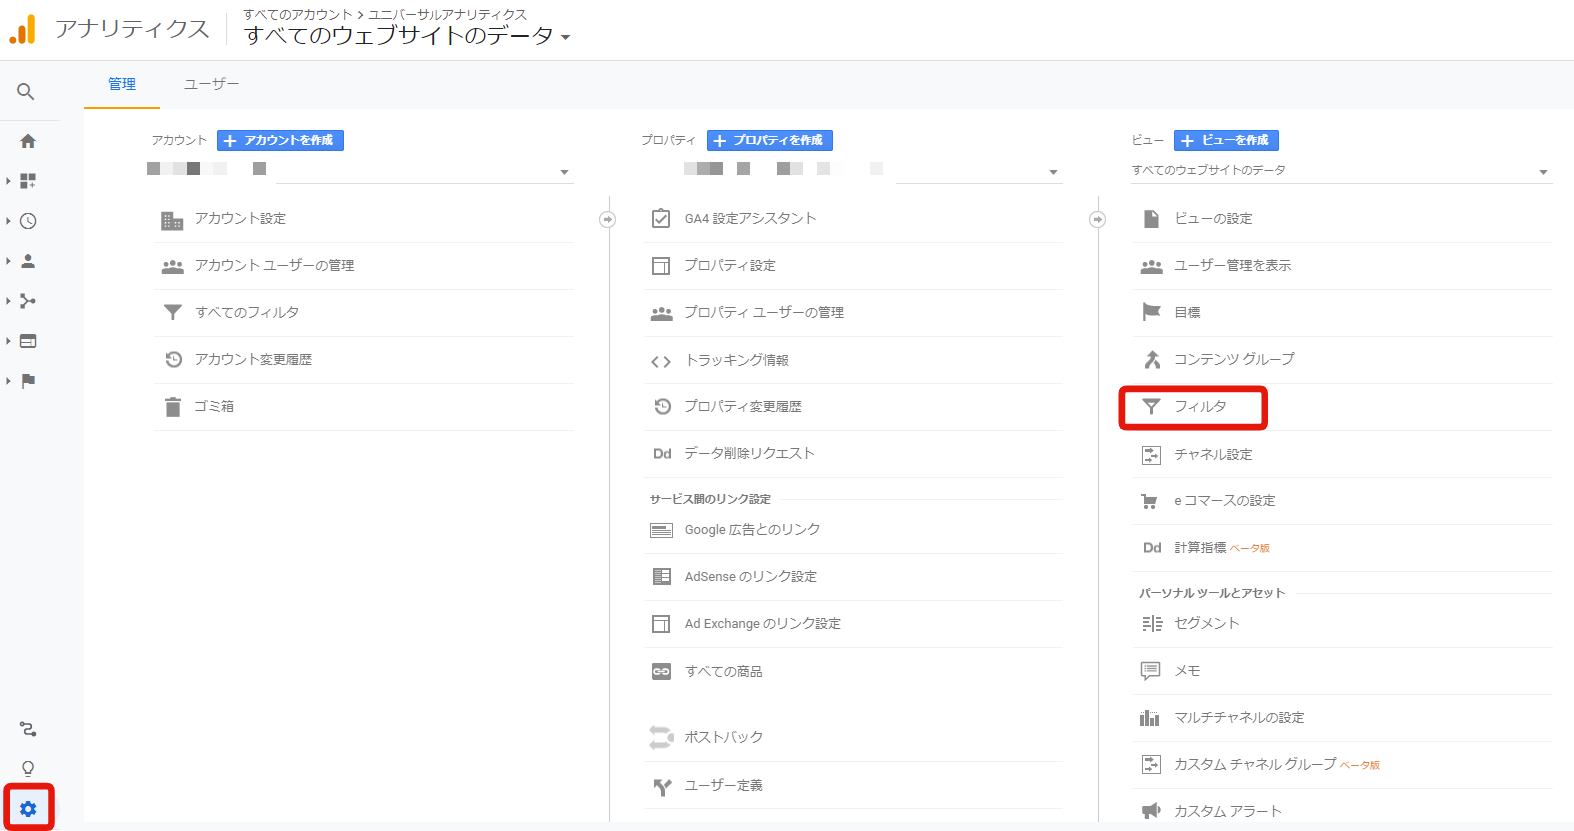Open Behavior reports icon in the sidebar
The width and height of the screenshot is (1574, 831).
[x=28, y=341]
